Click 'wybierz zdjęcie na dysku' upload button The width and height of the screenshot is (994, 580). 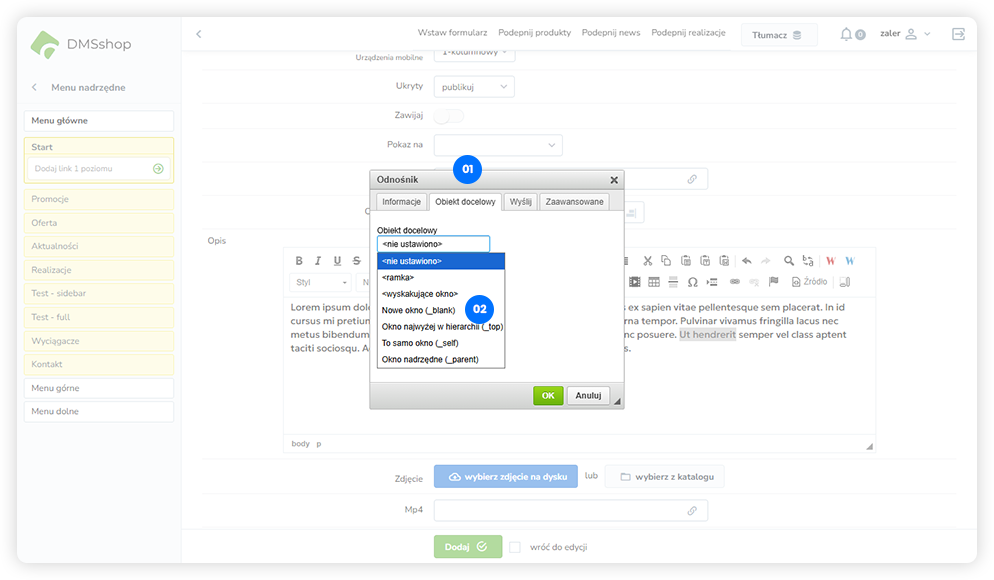[x=505, y=477]
